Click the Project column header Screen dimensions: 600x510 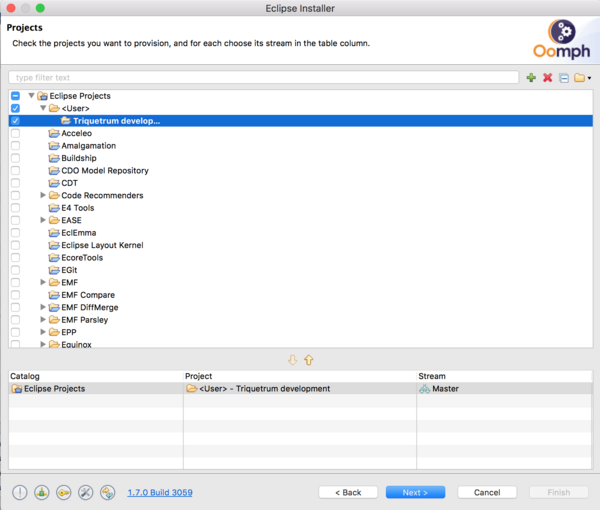tap(300, 376)
